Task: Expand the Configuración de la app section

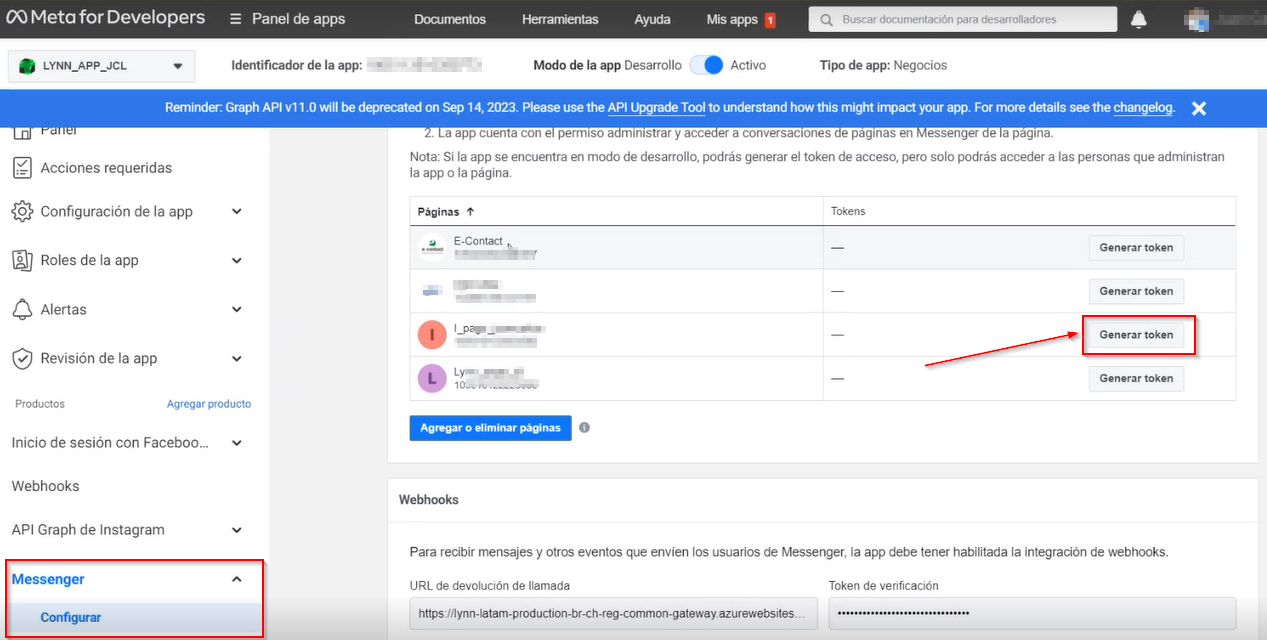Action: [x=237, y=211]
